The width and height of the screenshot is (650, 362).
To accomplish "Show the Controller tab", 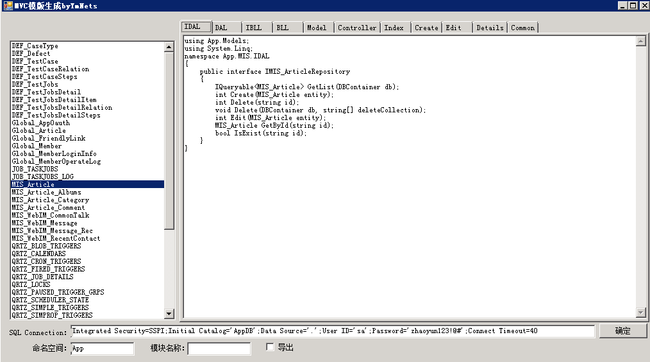I will click(x=357, y=27).
